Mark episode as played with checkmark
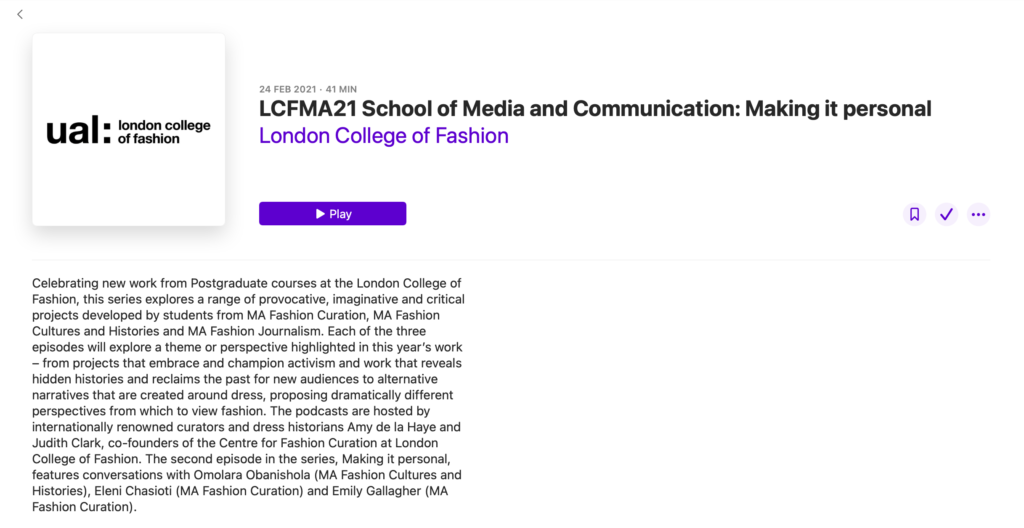This screenshot has height=528, width=1024. pos(946,214)
